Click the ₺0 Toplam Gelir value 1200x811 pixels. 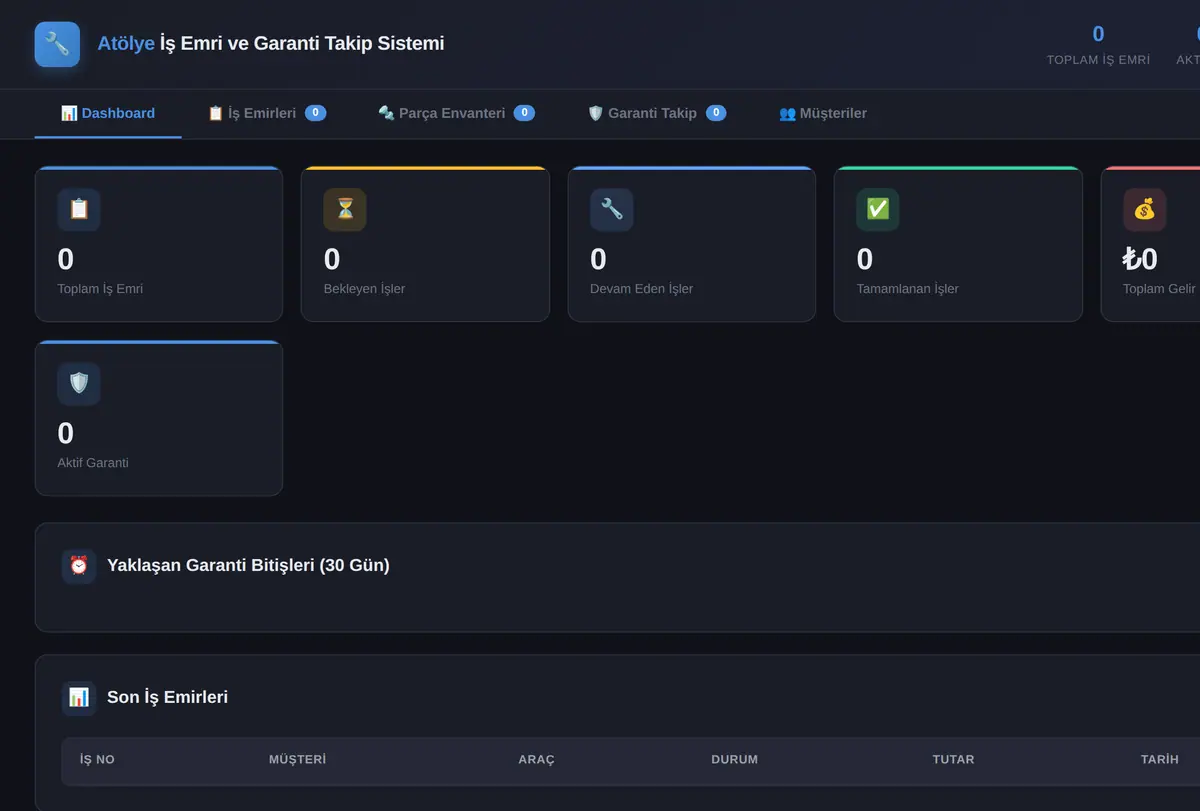(1140, 259)
